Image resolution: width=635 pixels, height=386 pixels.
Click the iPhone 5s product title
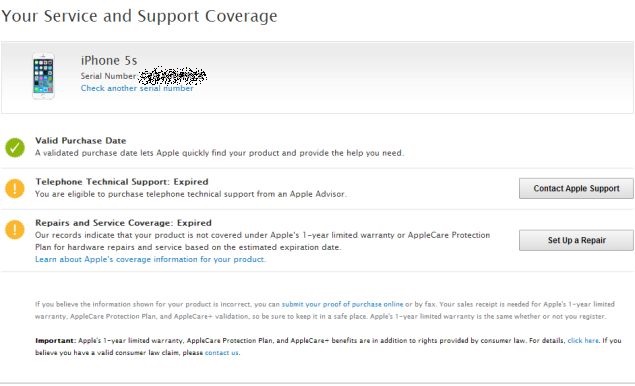(x=109, y=61)
